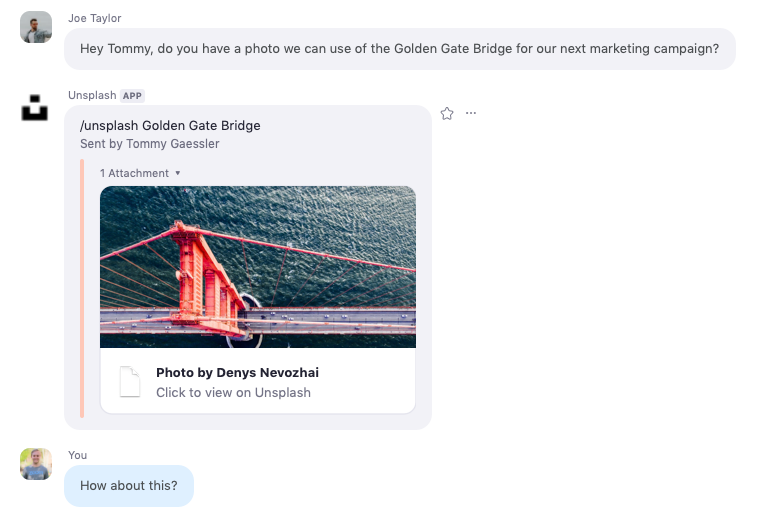760x529 pixels.
Task: Click the 'You' sender label
Action: (78, 455)
